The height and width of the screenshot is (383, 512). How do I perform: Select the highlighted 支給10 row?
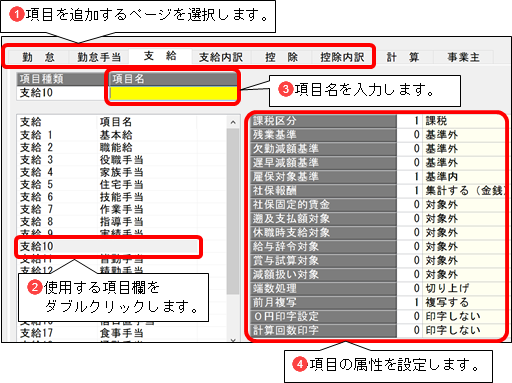108,246
